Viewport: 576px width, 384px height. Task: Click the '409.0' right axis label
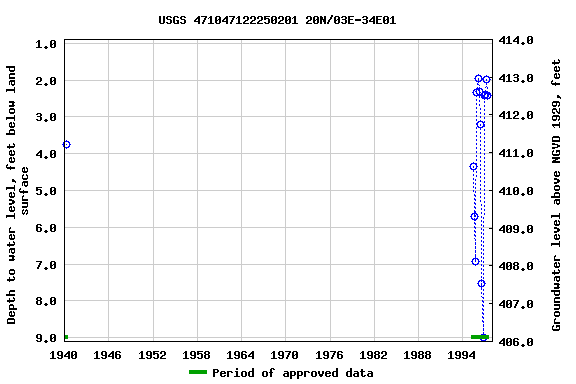516,229
